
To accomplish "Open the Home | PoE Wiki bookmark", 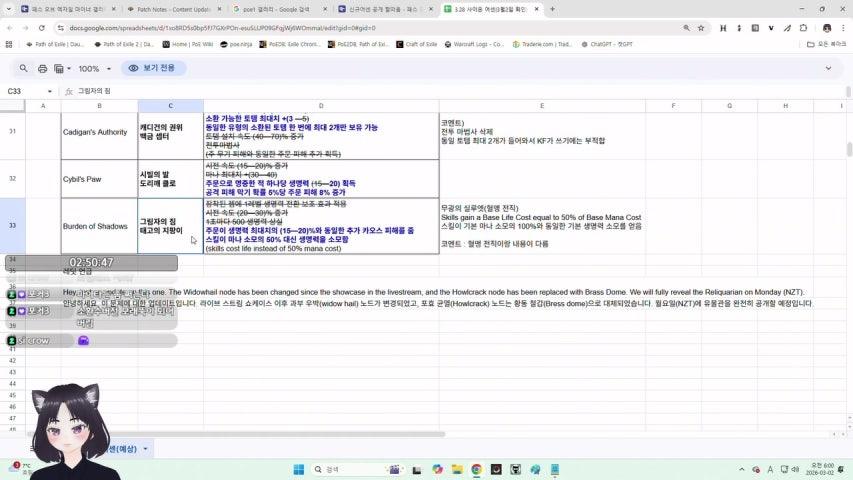I will click(x=188, y=45).
